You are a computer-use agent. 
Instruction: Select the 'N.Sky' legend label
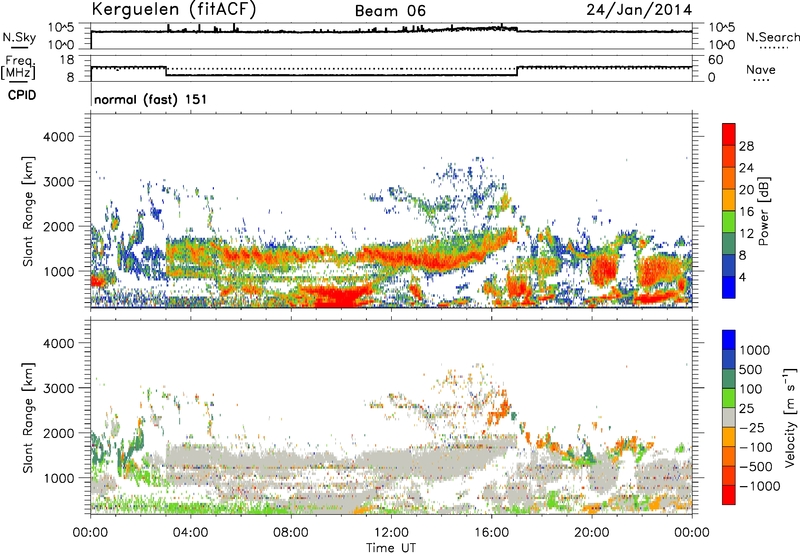click(x=19, y=37)
